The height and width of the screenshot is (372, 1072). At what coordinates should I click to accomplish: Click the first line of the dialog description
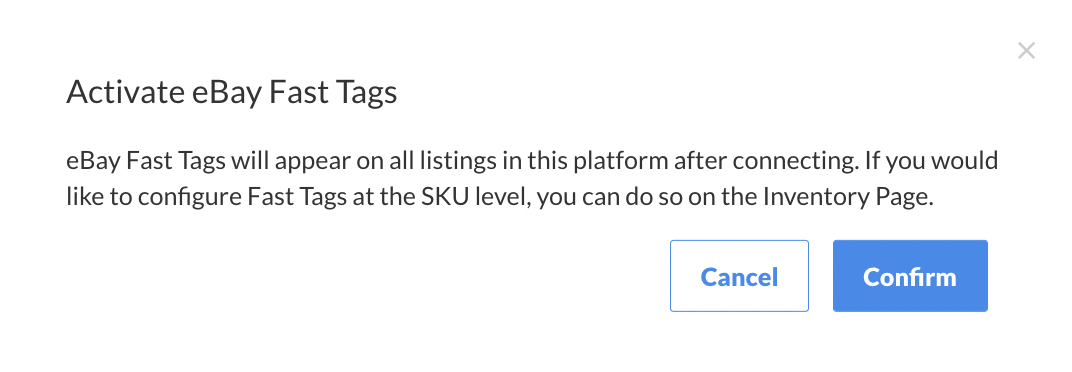point(533,161)
